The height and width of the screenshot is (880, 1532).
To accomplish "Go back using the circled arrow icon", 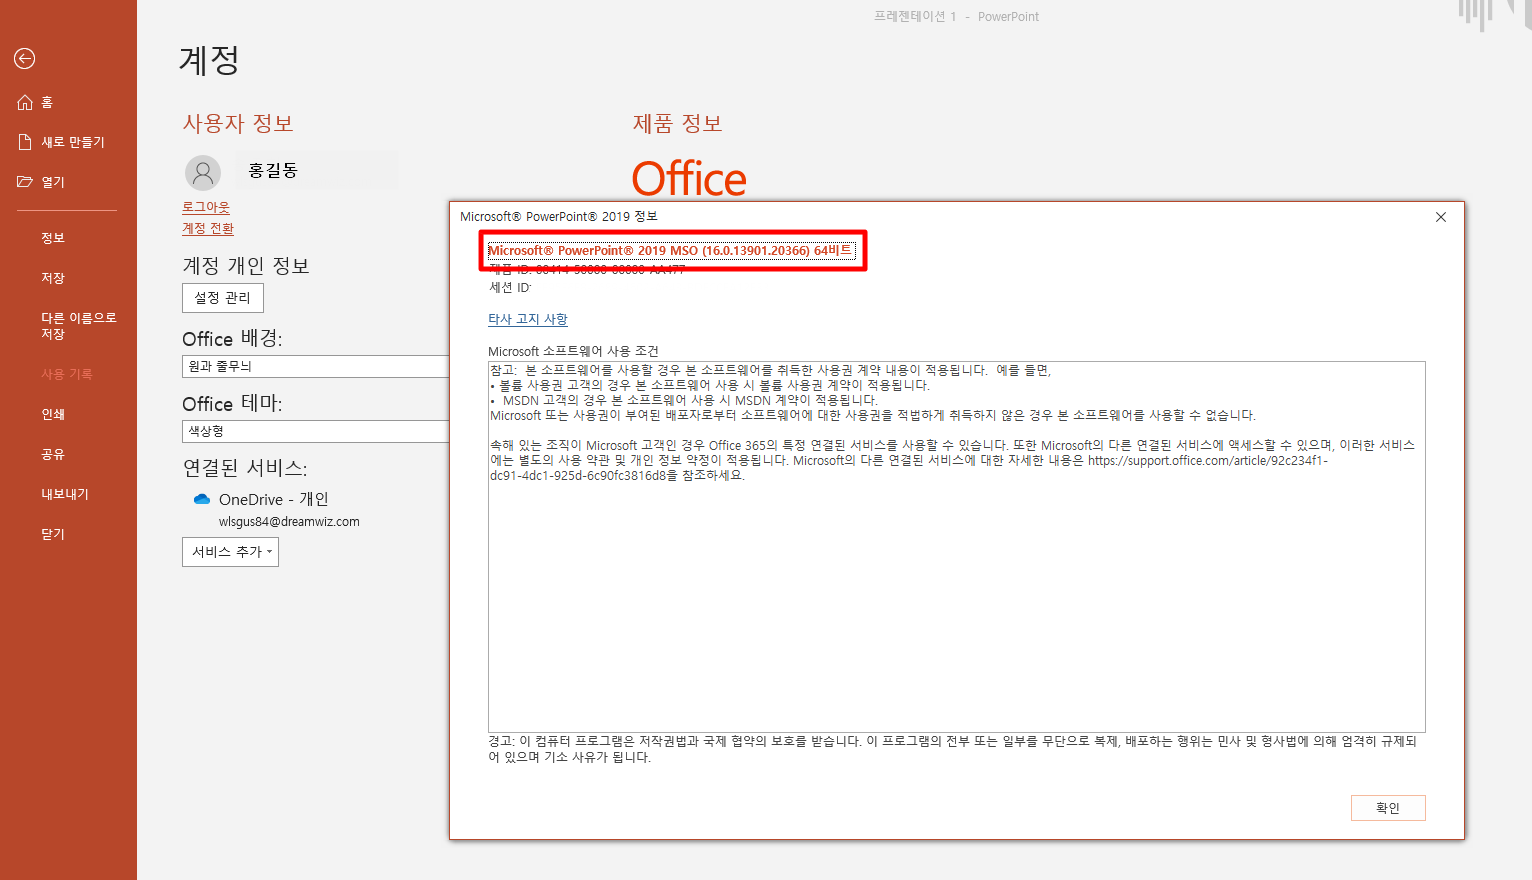I will coord(25,59).
